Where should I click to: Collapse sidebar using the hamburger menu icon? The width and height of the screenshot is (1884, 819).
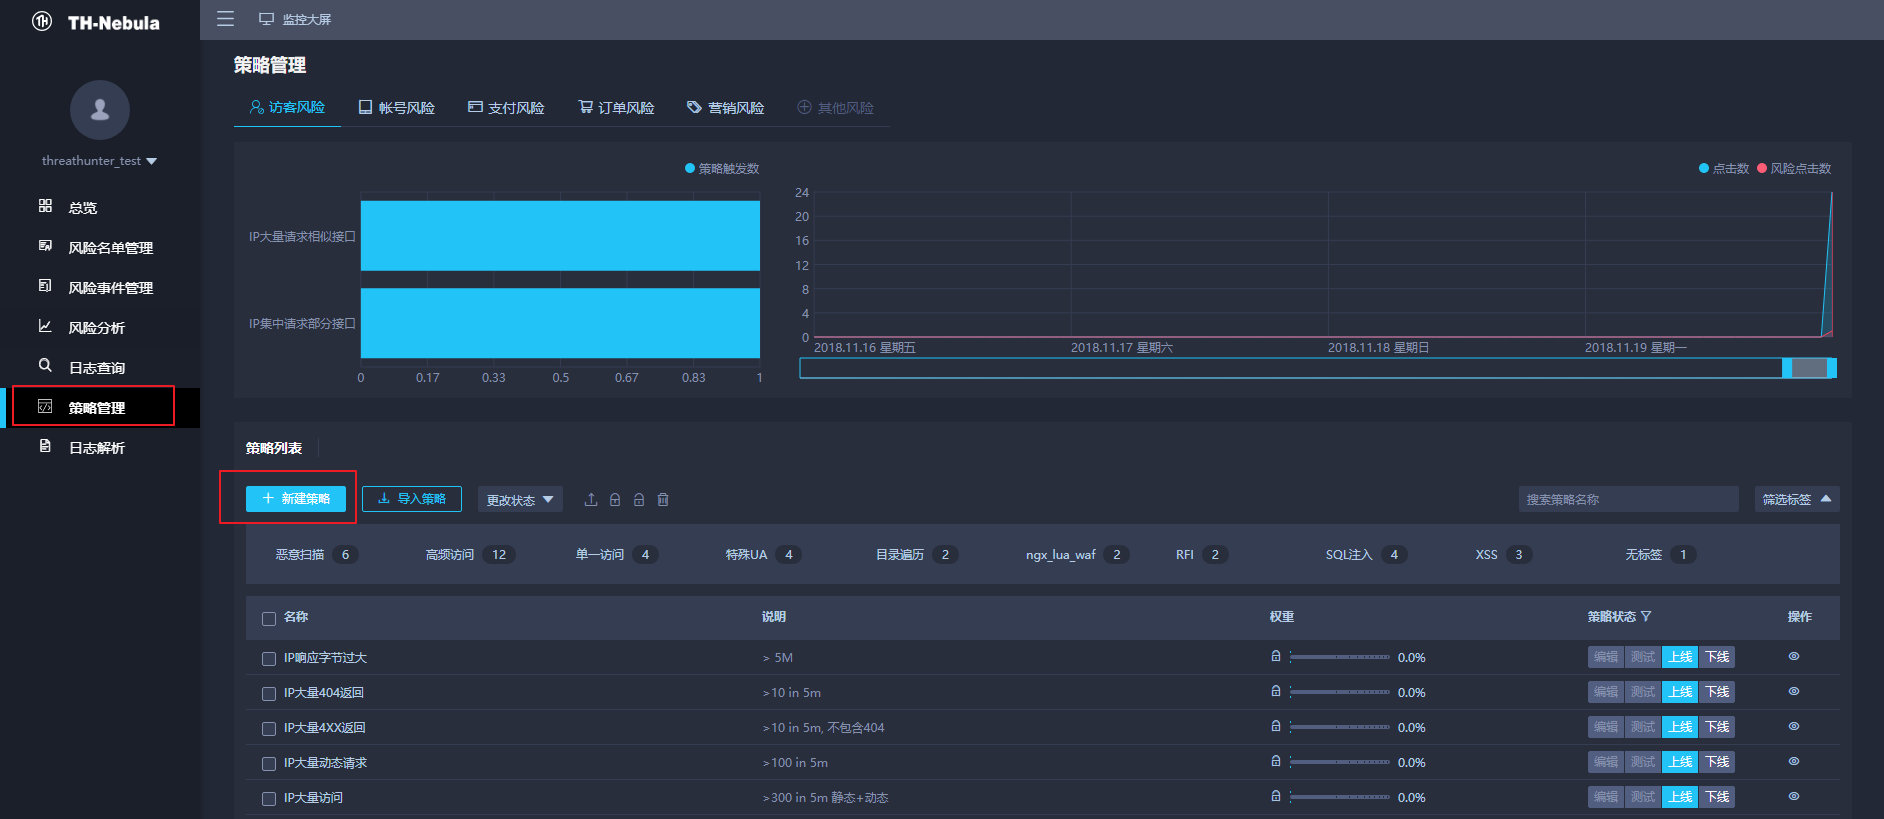225,19
